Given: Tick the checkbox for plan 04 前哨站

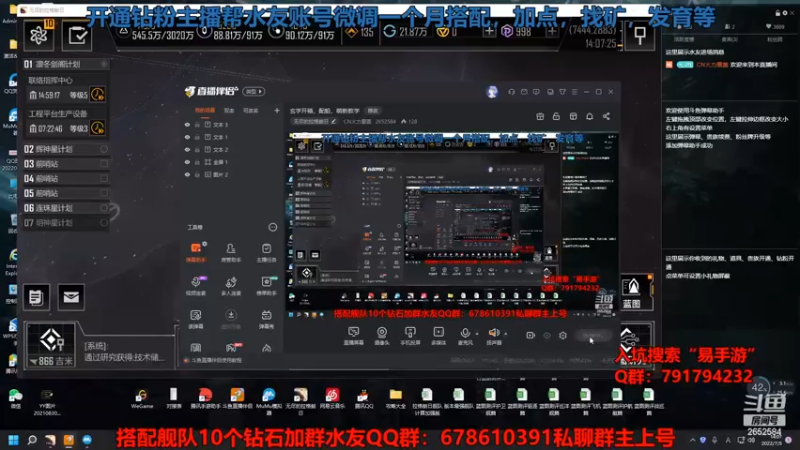Looking at the screenshot, I should tap(104, 179).
